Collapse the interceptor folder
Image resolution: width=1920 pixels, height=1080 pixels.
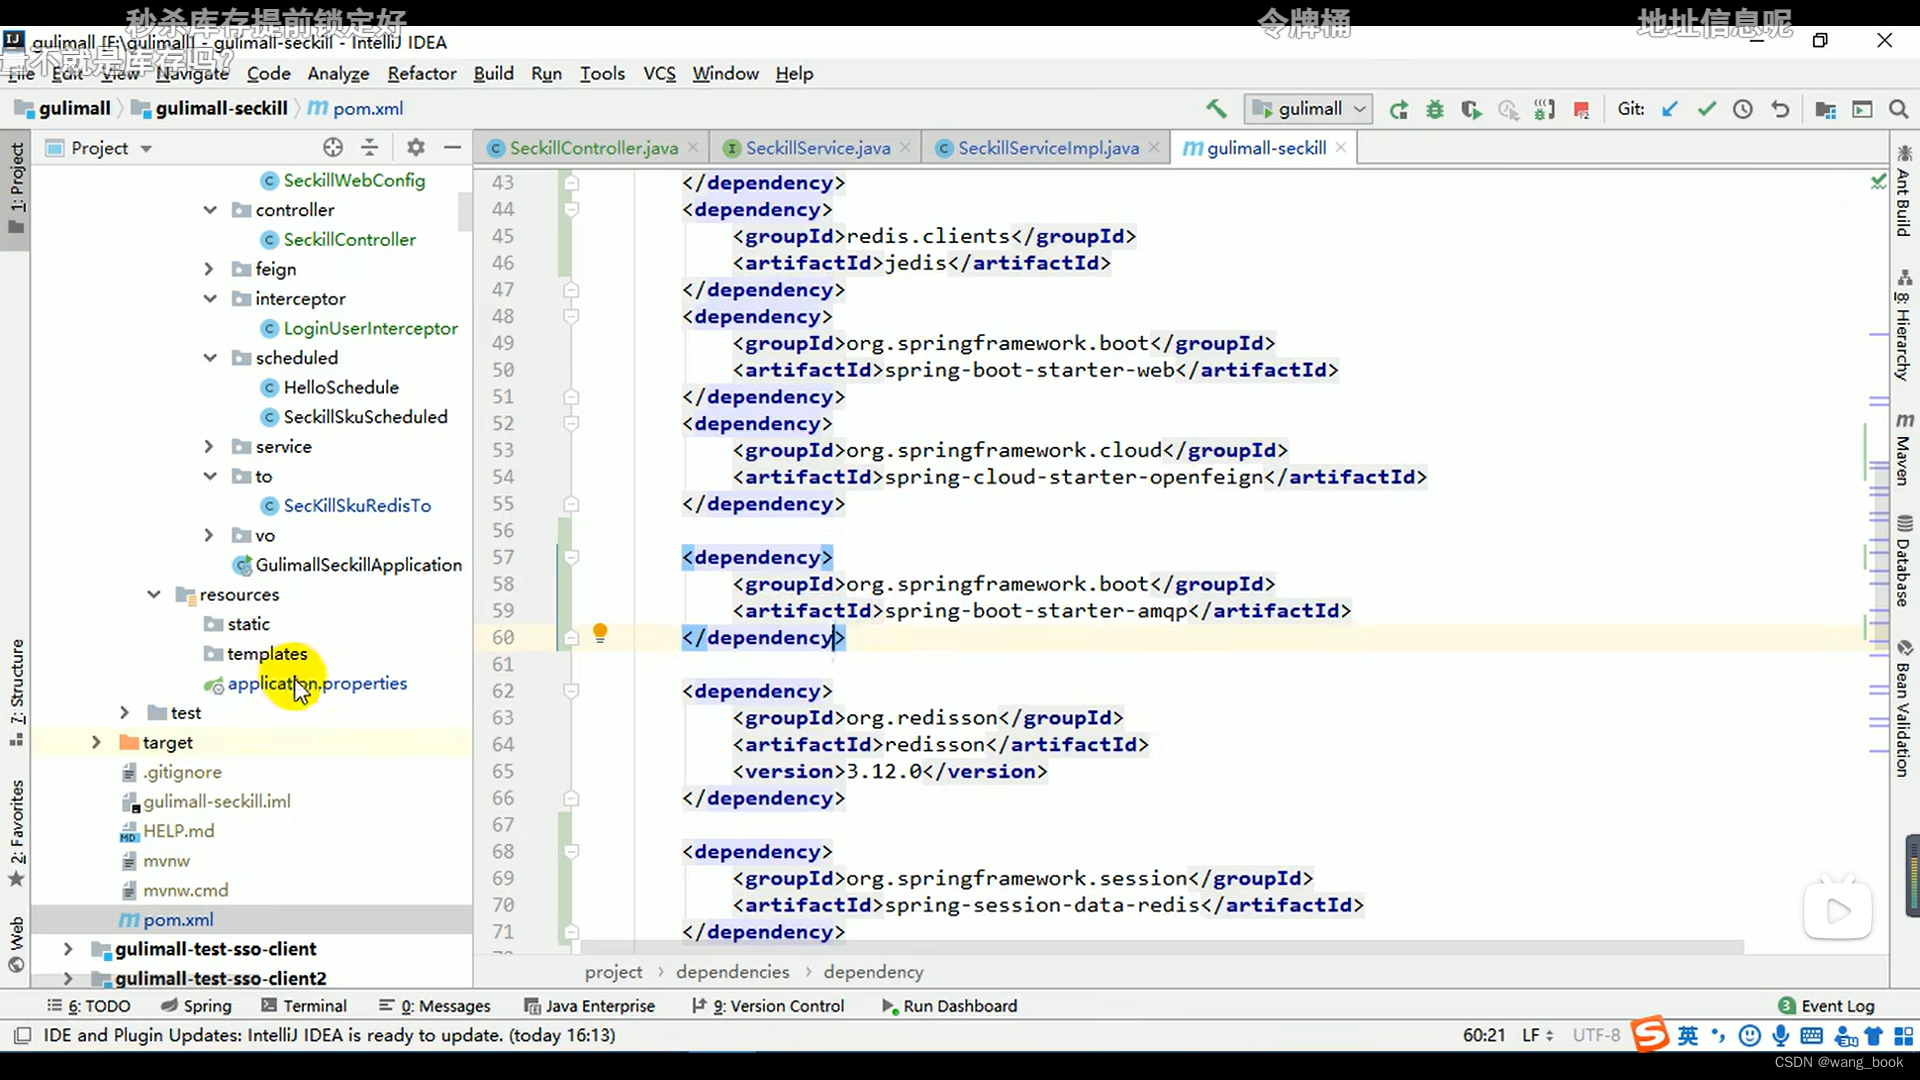pyautogui.click(x=210, y=298)
